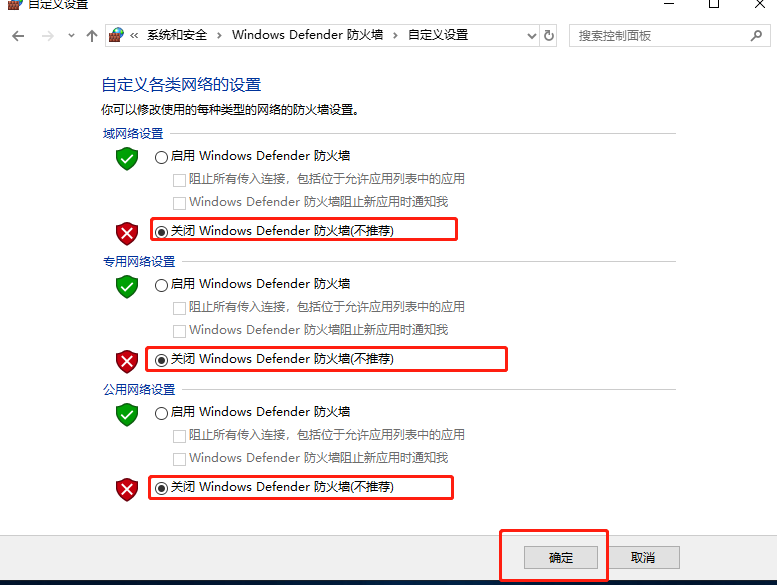The height and width of the screenshot is (585, 777).
Task: Click the firewall icon in the address bar
Action: point(116,35)
